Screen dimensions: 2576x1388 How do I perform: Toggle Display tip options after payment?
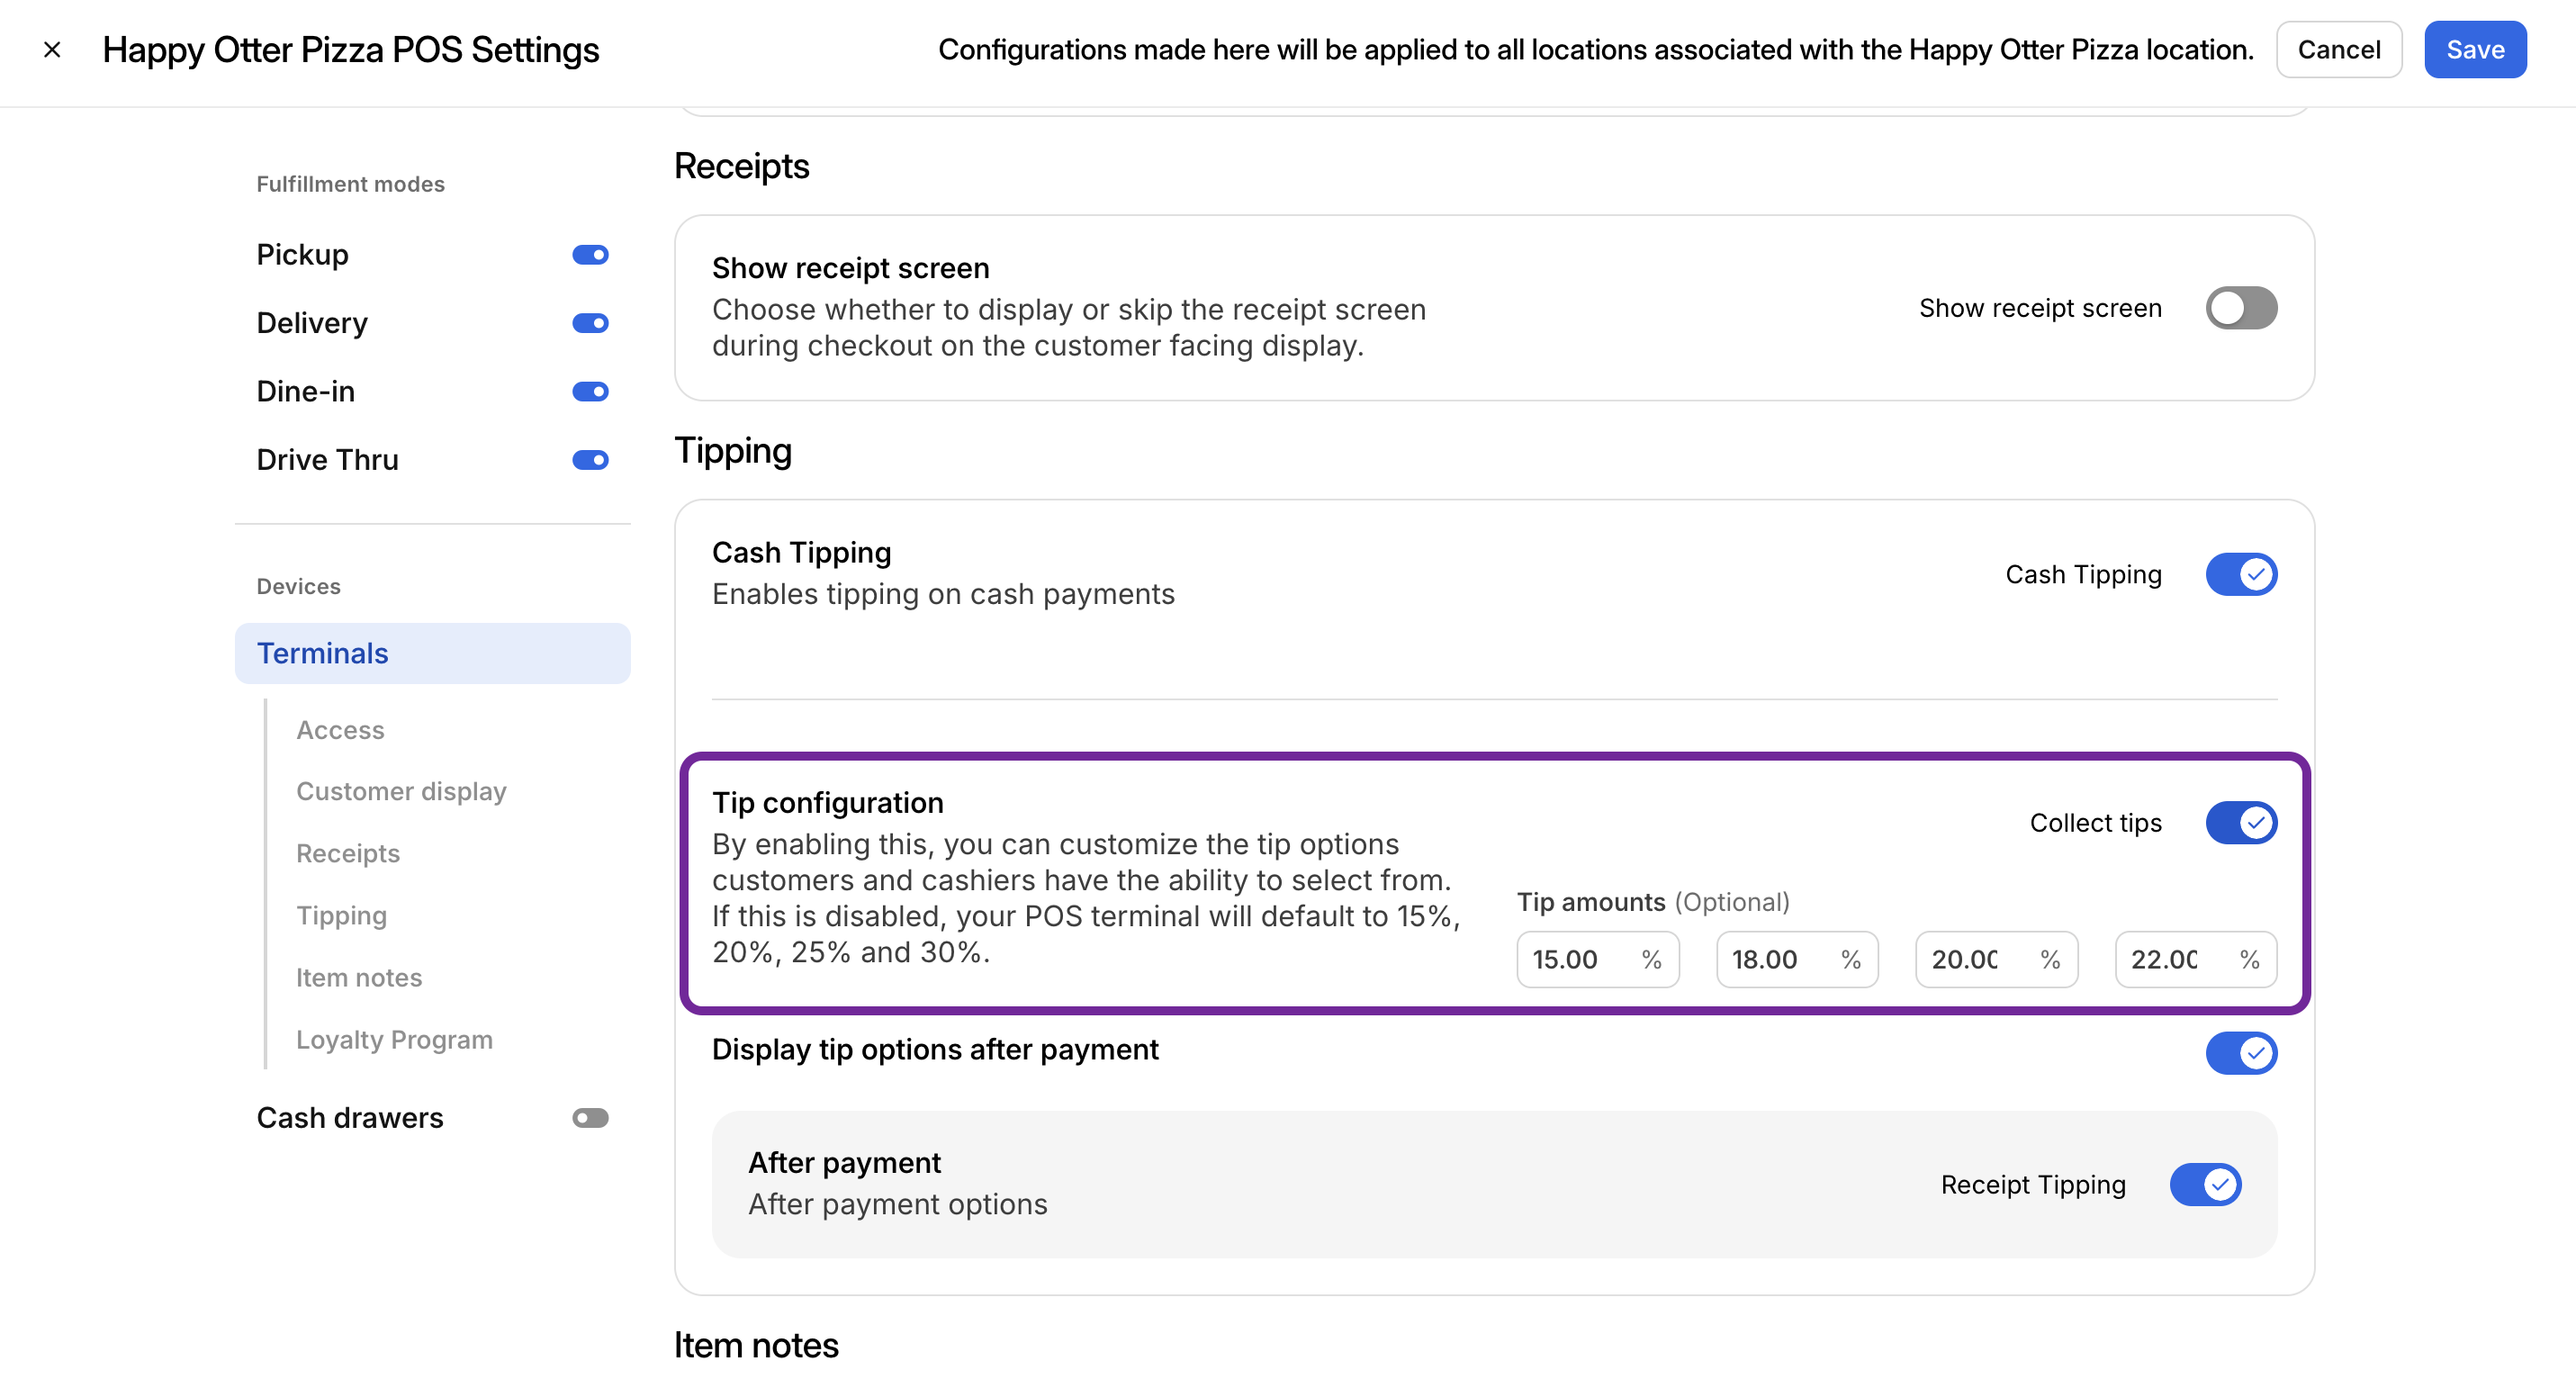2241,1052
